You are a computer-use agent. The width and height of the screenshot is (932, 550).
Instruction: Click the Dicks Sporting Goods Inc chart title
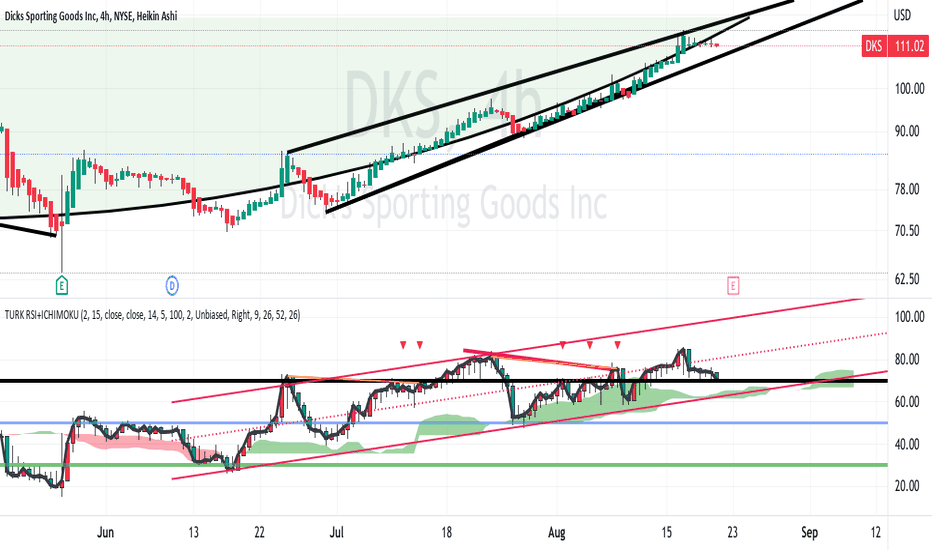[x=91, y=16]
